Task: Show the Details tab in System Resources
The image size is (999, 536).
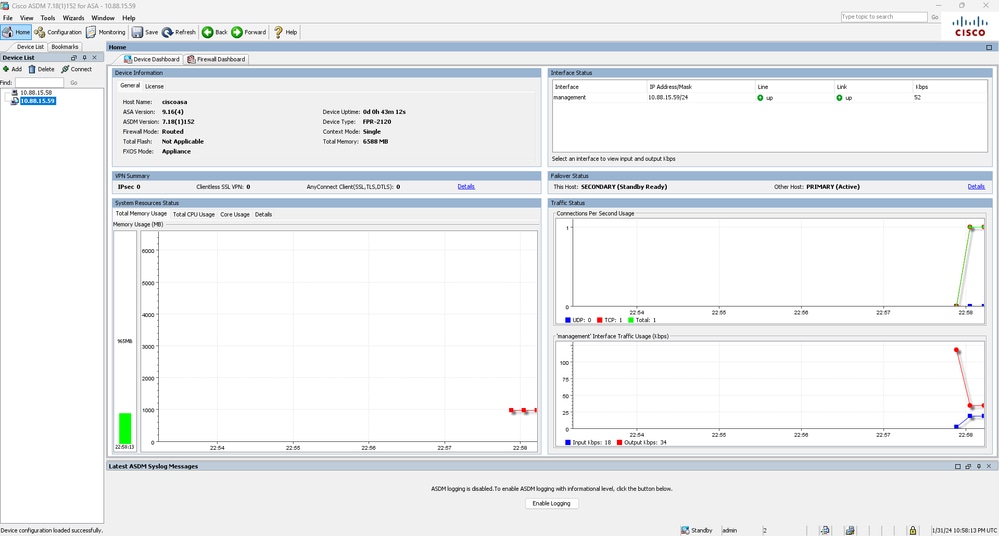Action: click(263, 214)
